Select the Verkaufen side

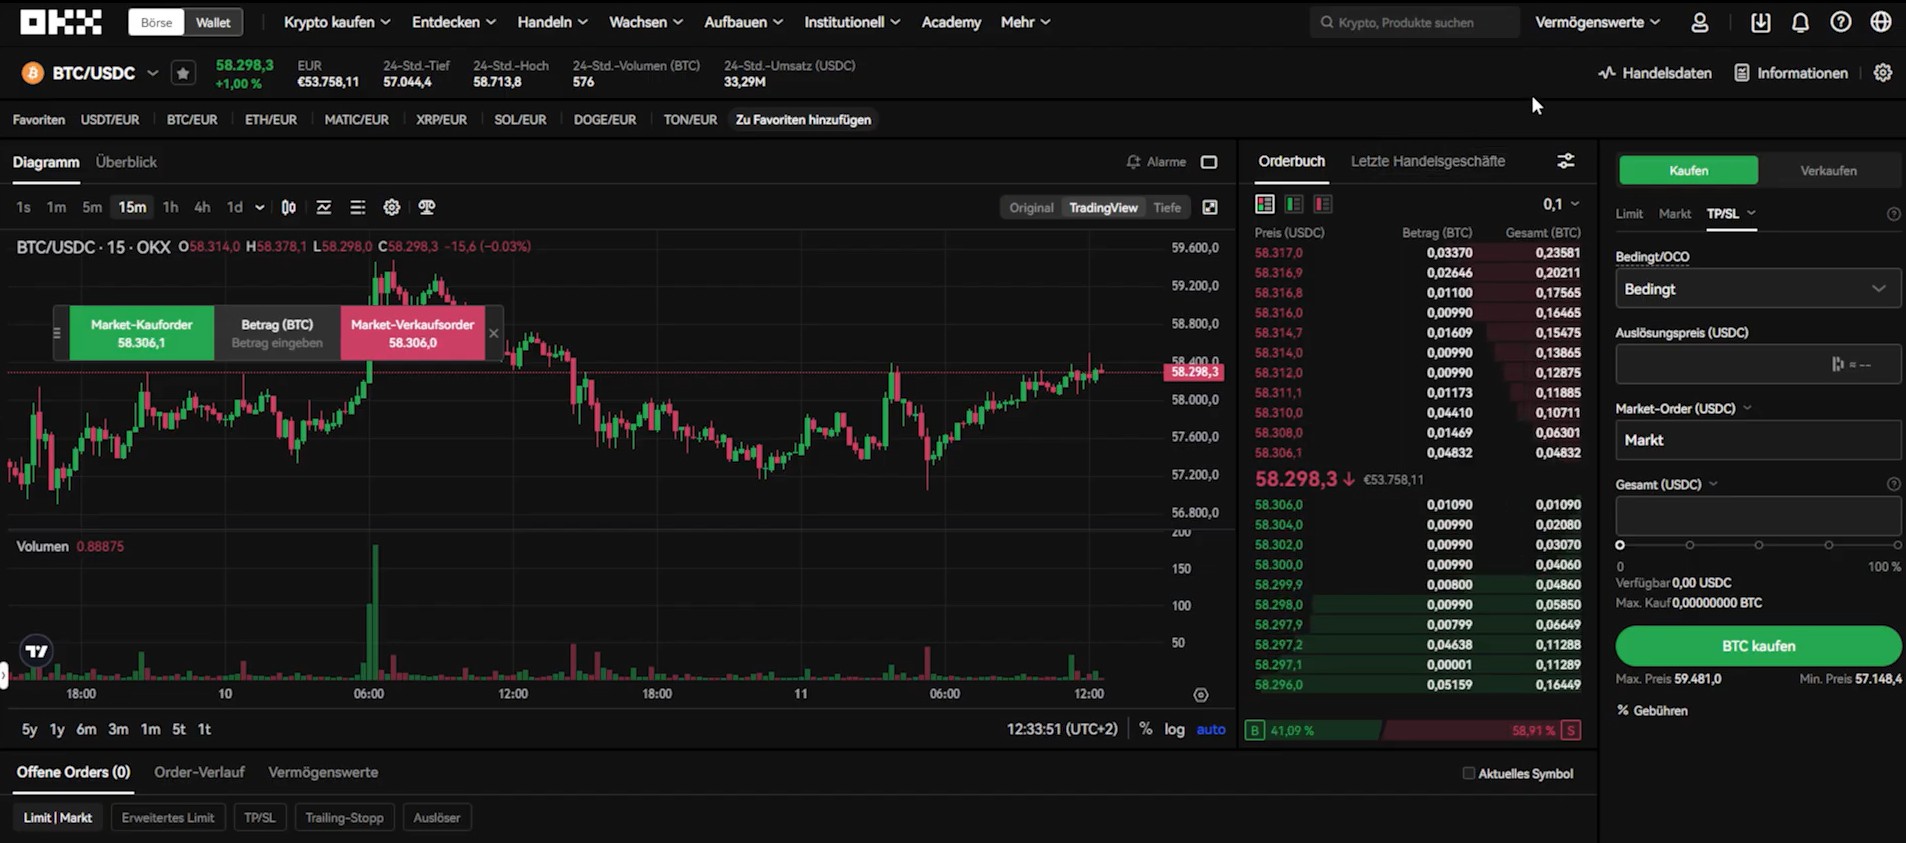1828,170
